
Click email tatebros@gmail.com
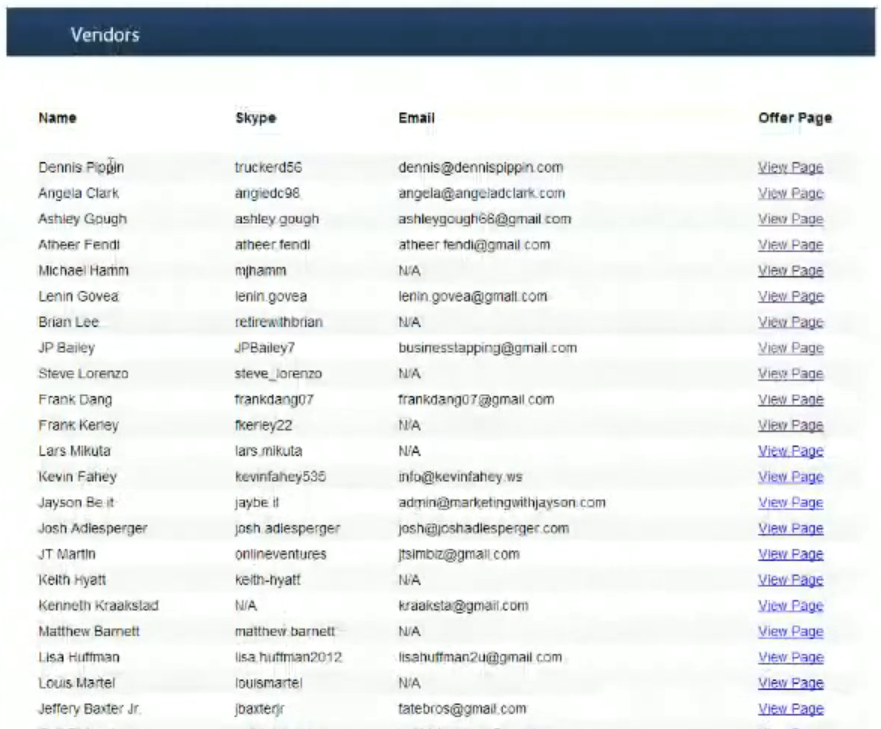[x=462, y=709]
